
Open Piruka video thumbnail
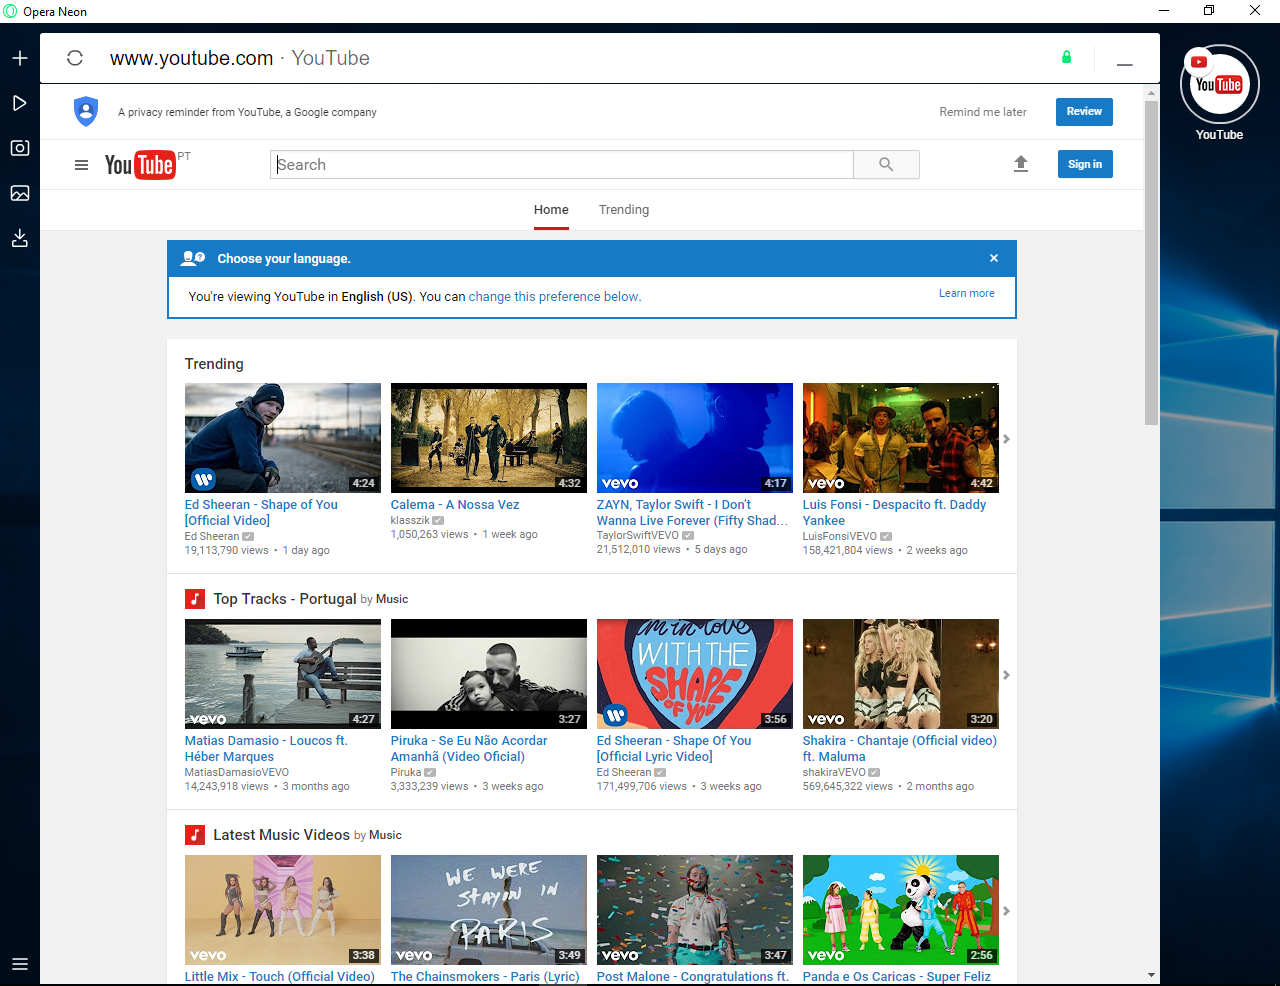click(x=489, y=674)
